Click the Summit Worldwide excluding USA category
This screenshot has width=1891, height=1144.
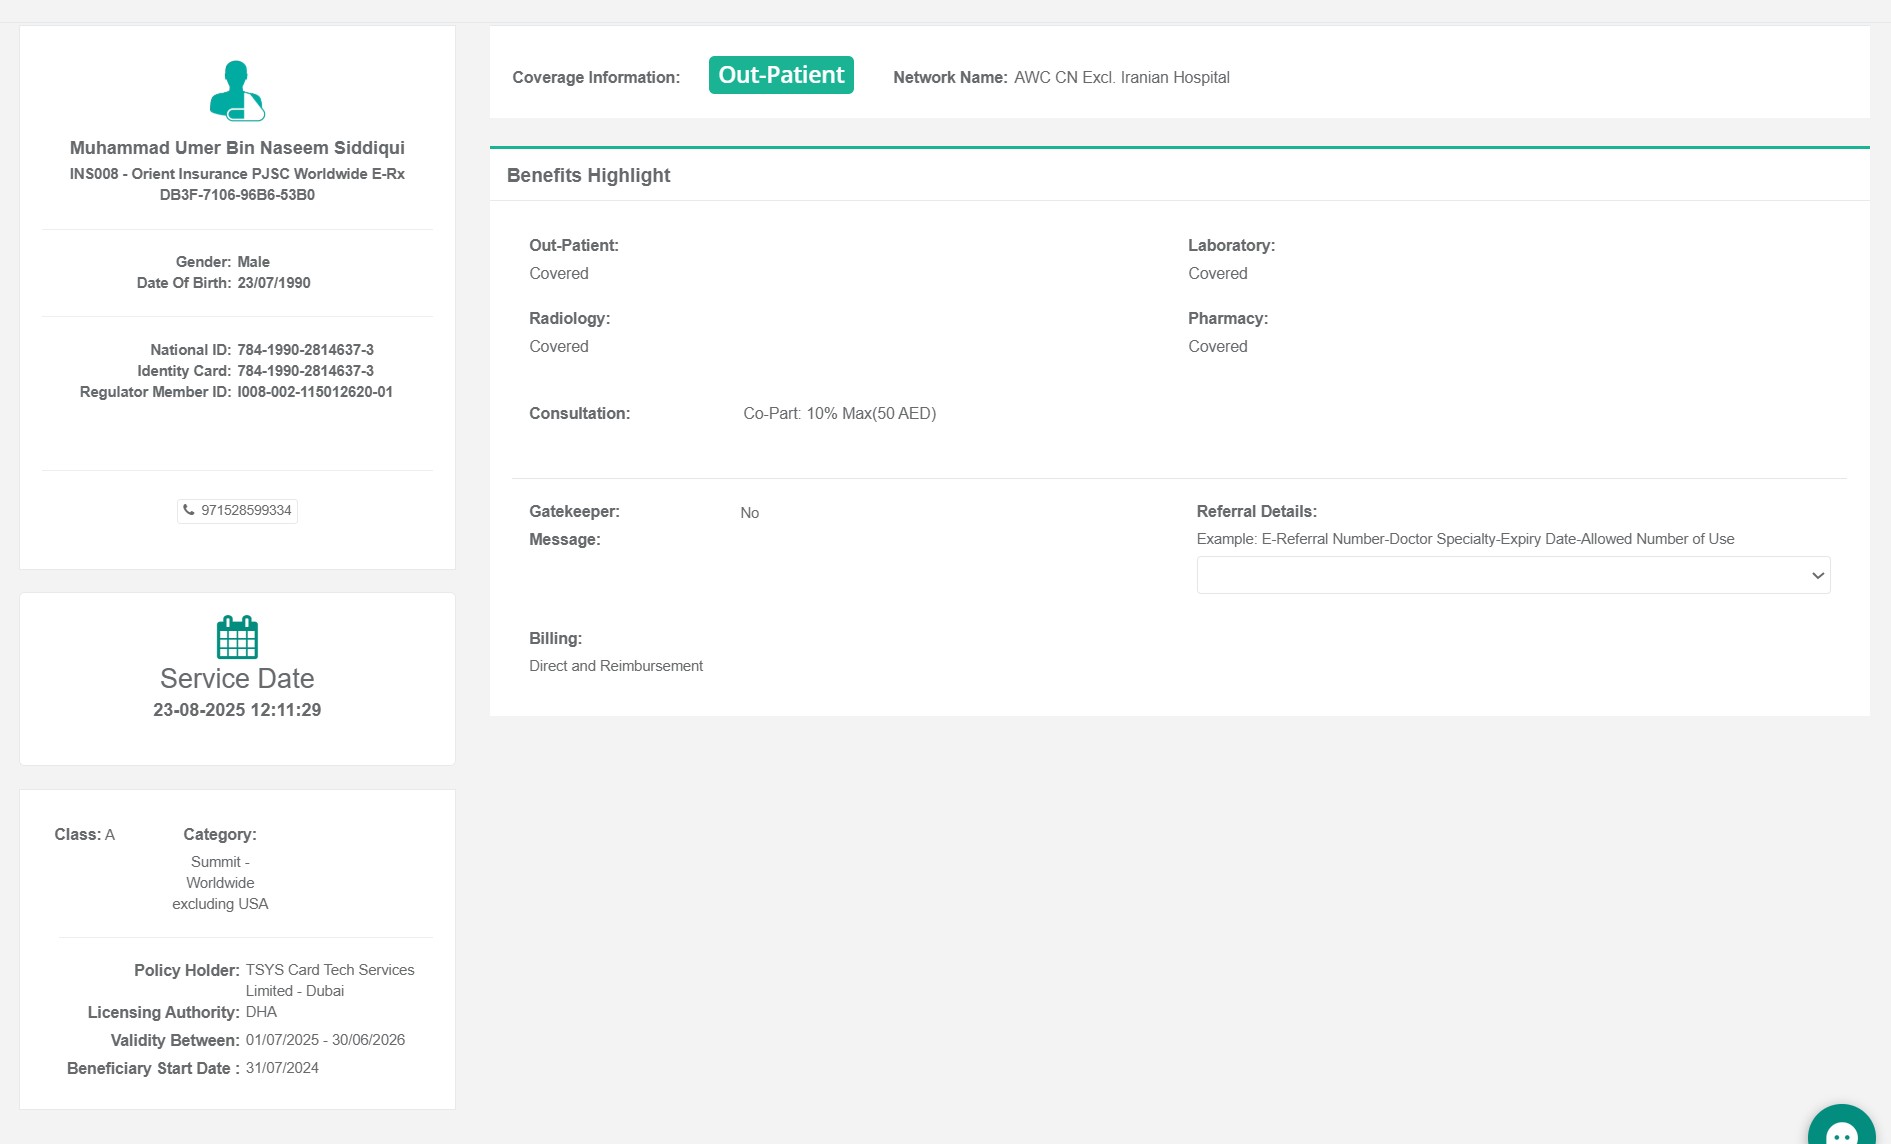[220, 883]
